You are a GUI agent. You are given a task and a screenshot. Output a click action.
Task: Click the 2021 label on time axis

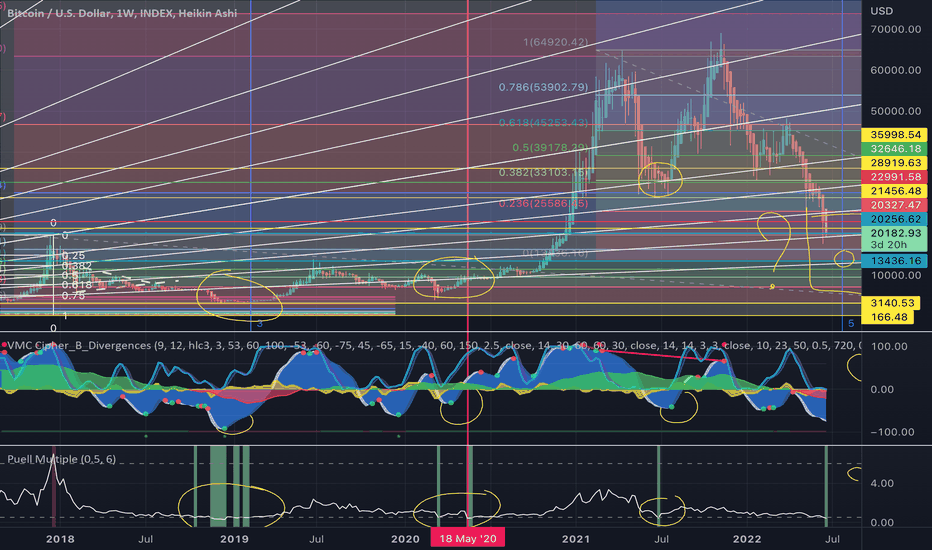click(576, 539)
